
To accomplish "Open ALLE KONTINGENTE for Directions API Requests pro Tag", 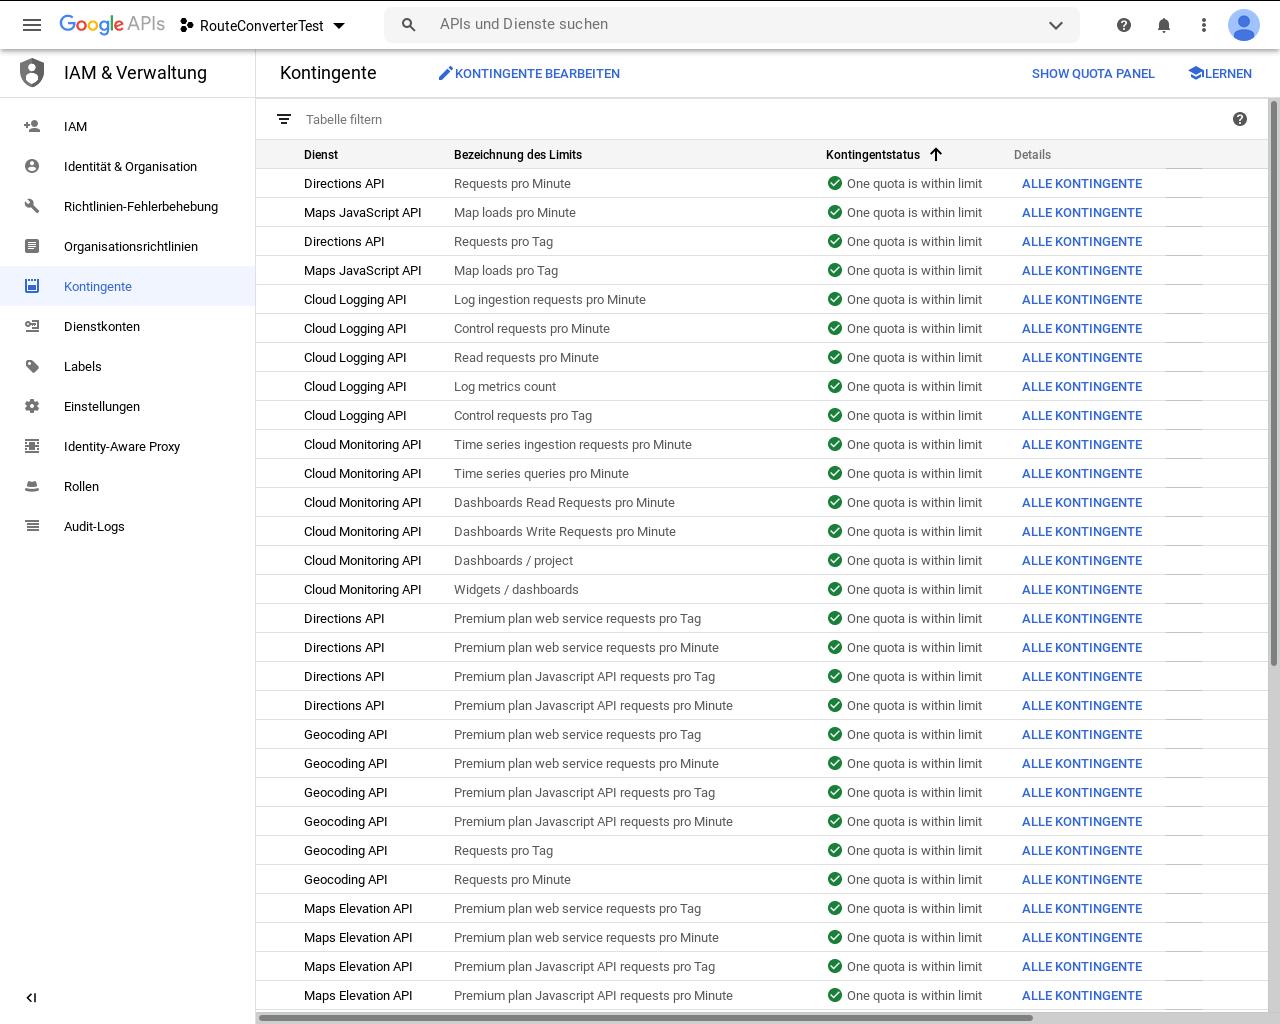I will click(x=1082, y=242).
